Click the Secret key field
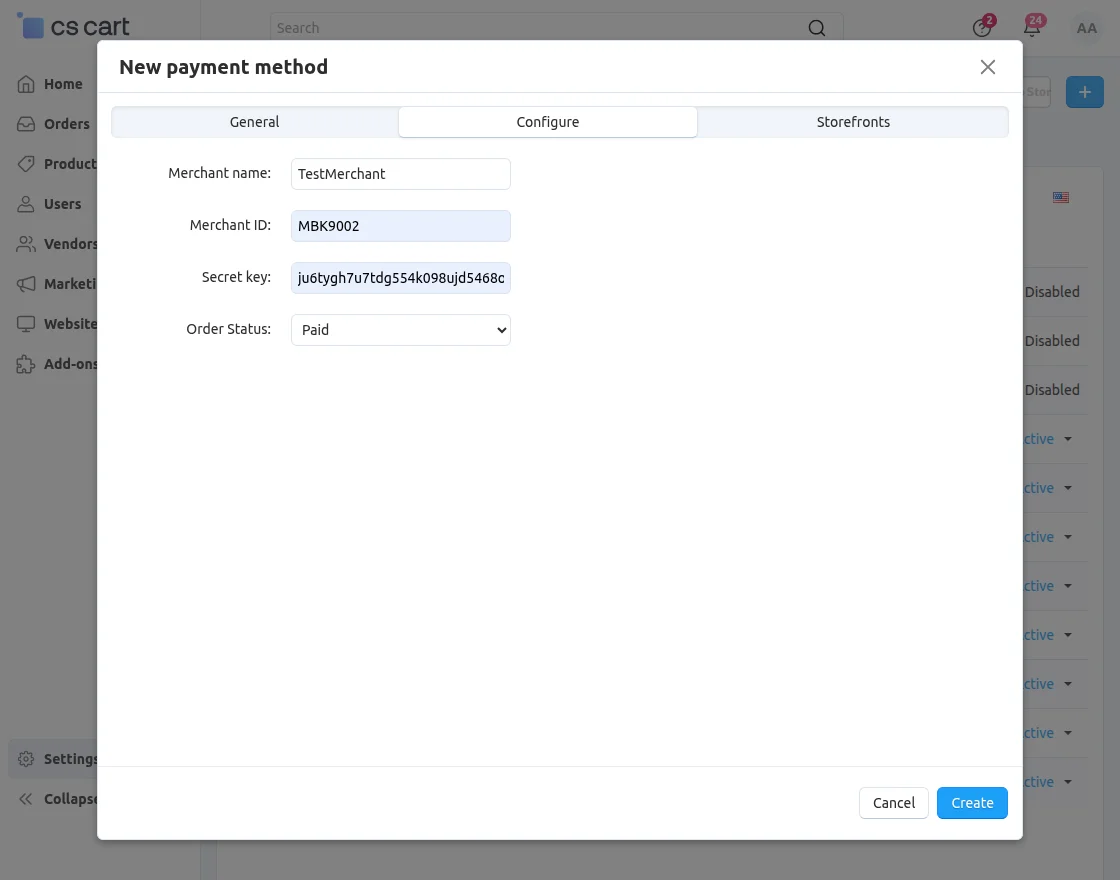Viewport: 1120px width, 880px height. click(x=401, y=278)
